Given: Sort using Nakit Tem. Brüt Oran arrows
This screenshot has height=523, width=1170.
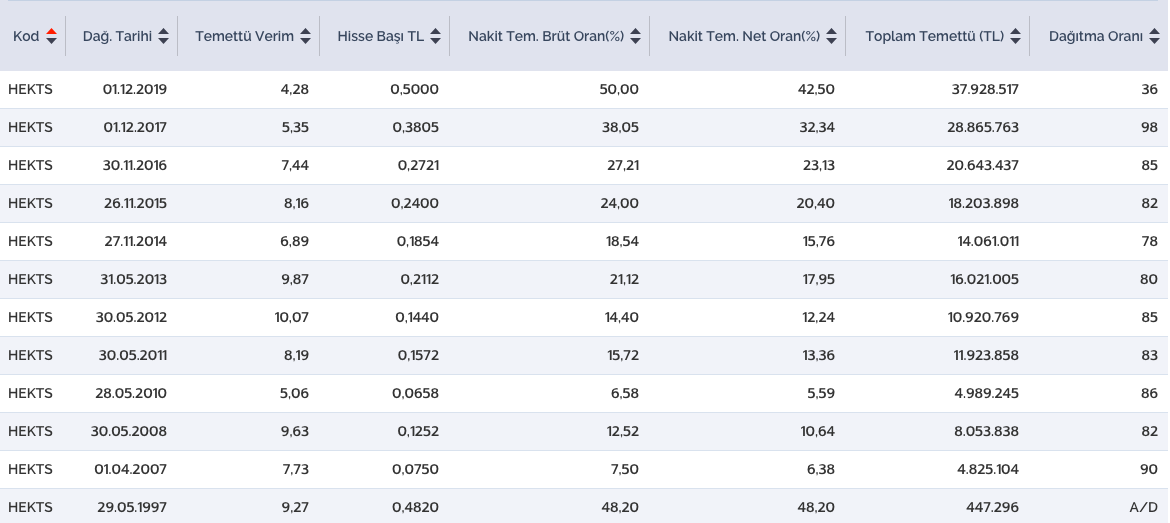Looking at the screenshot, I should coord(636,36).
